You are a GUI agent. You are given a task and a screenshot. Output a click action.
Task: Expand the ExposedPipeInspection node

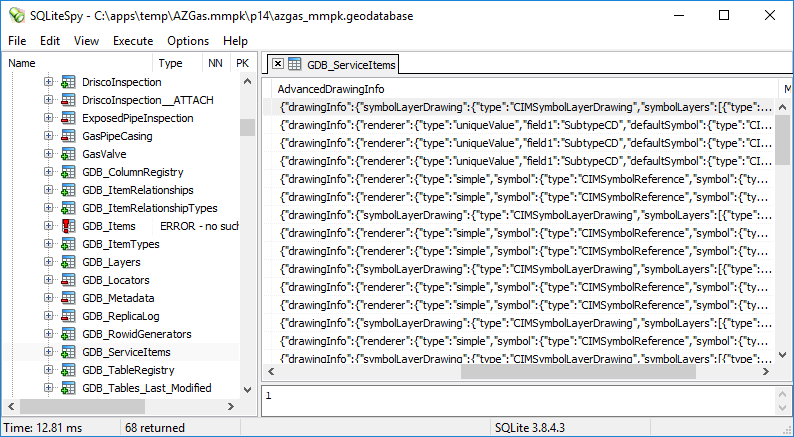point(48,117)
